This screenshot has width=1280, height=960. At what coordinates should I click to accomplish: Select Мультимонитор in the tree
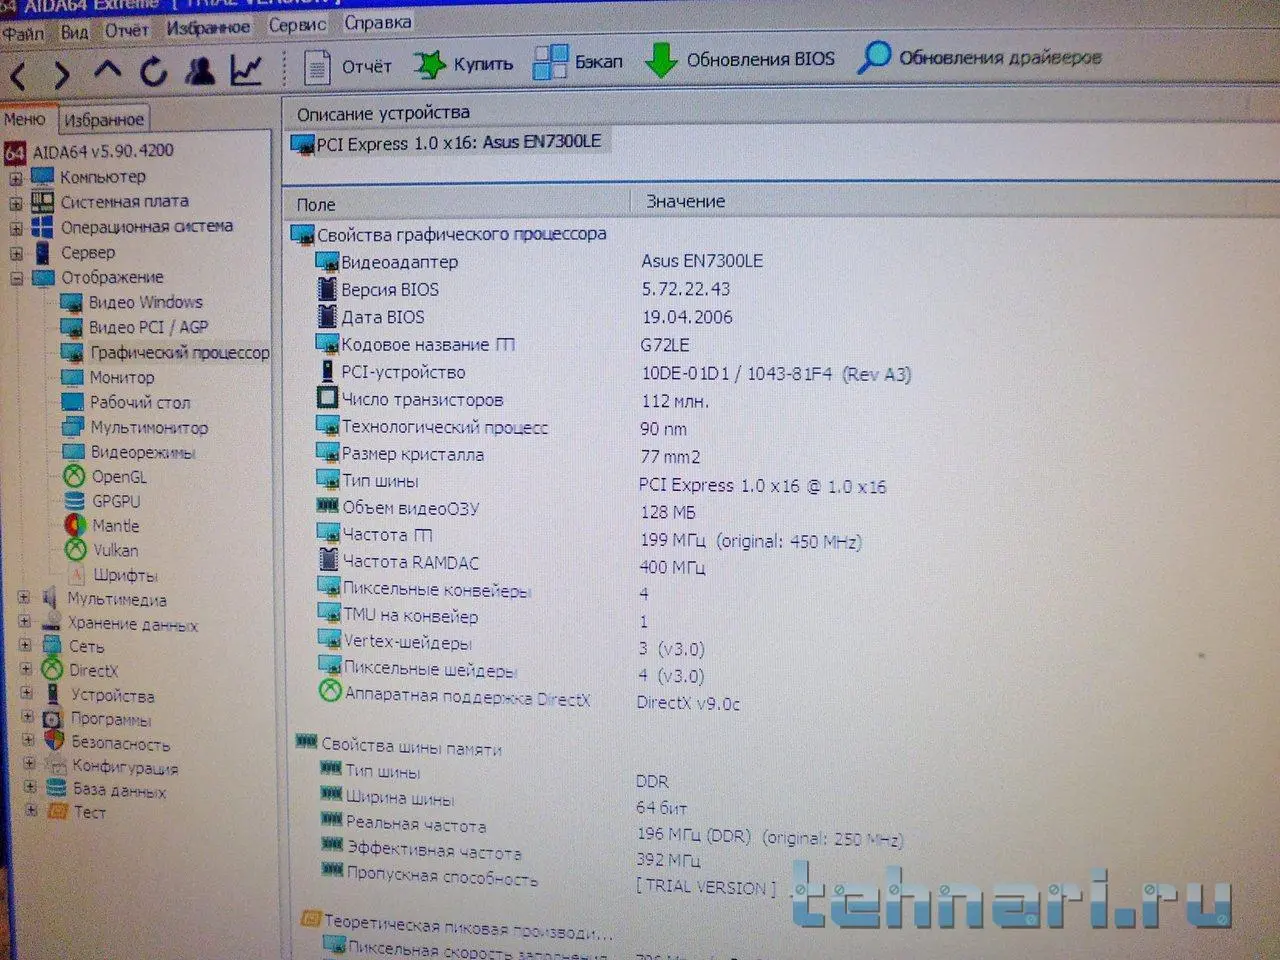coord(135,427)
